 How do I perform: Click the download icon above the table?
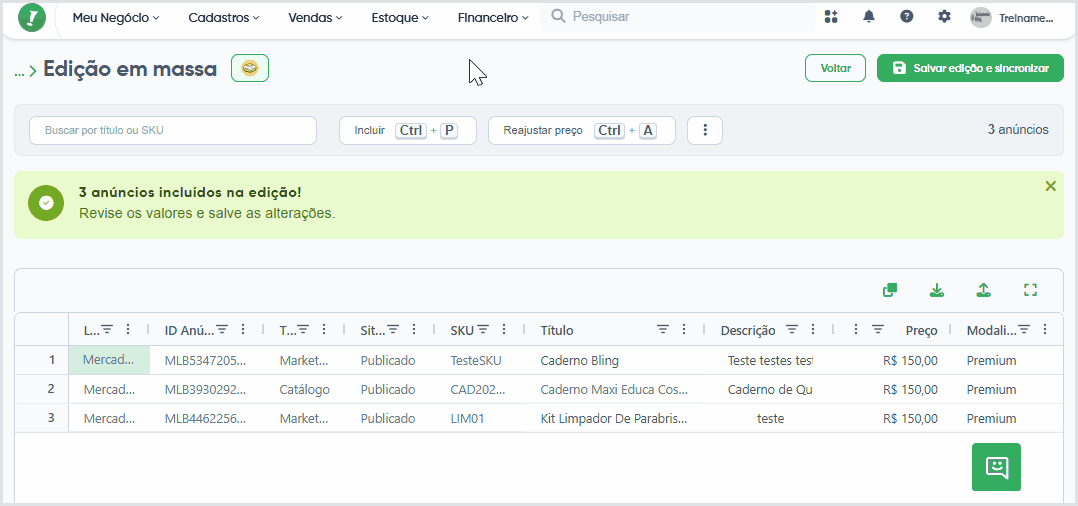[936, 290]
